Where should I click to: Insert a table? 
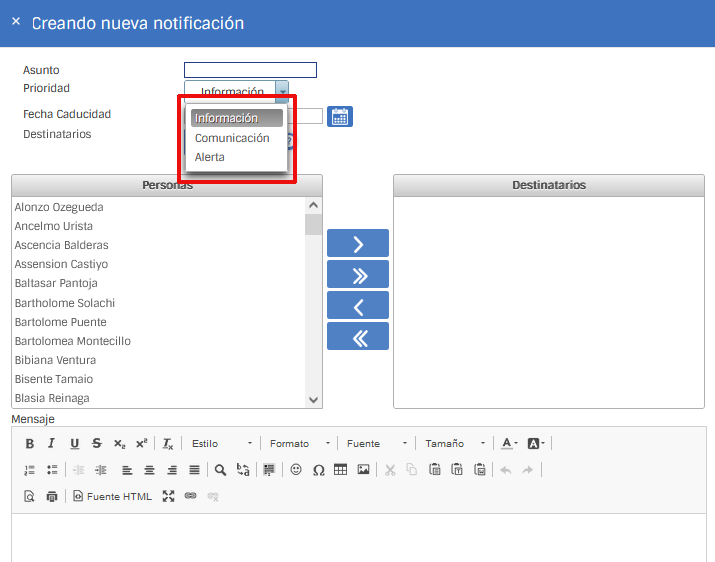(341, 470)
